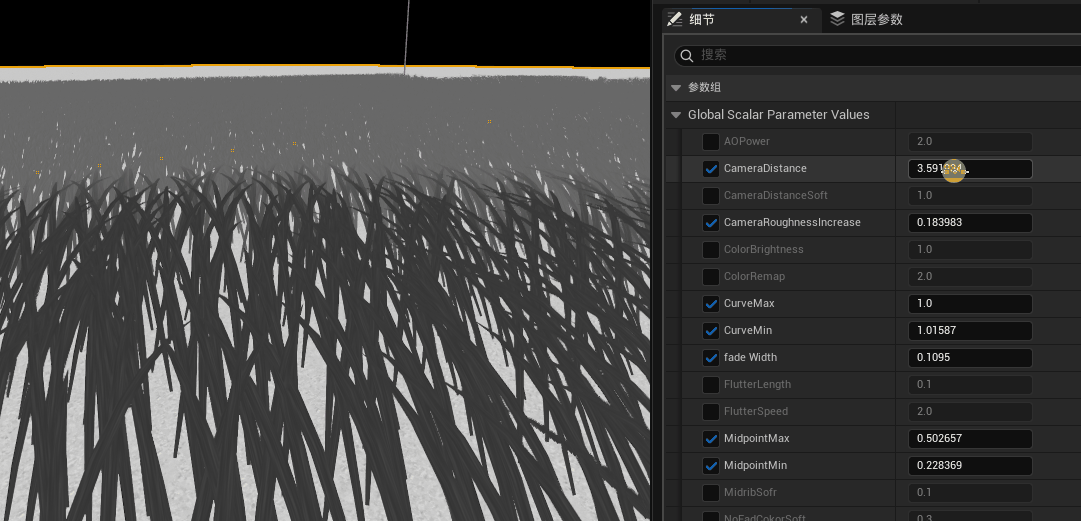Enable the ColorBrightness checkbox

711,249
